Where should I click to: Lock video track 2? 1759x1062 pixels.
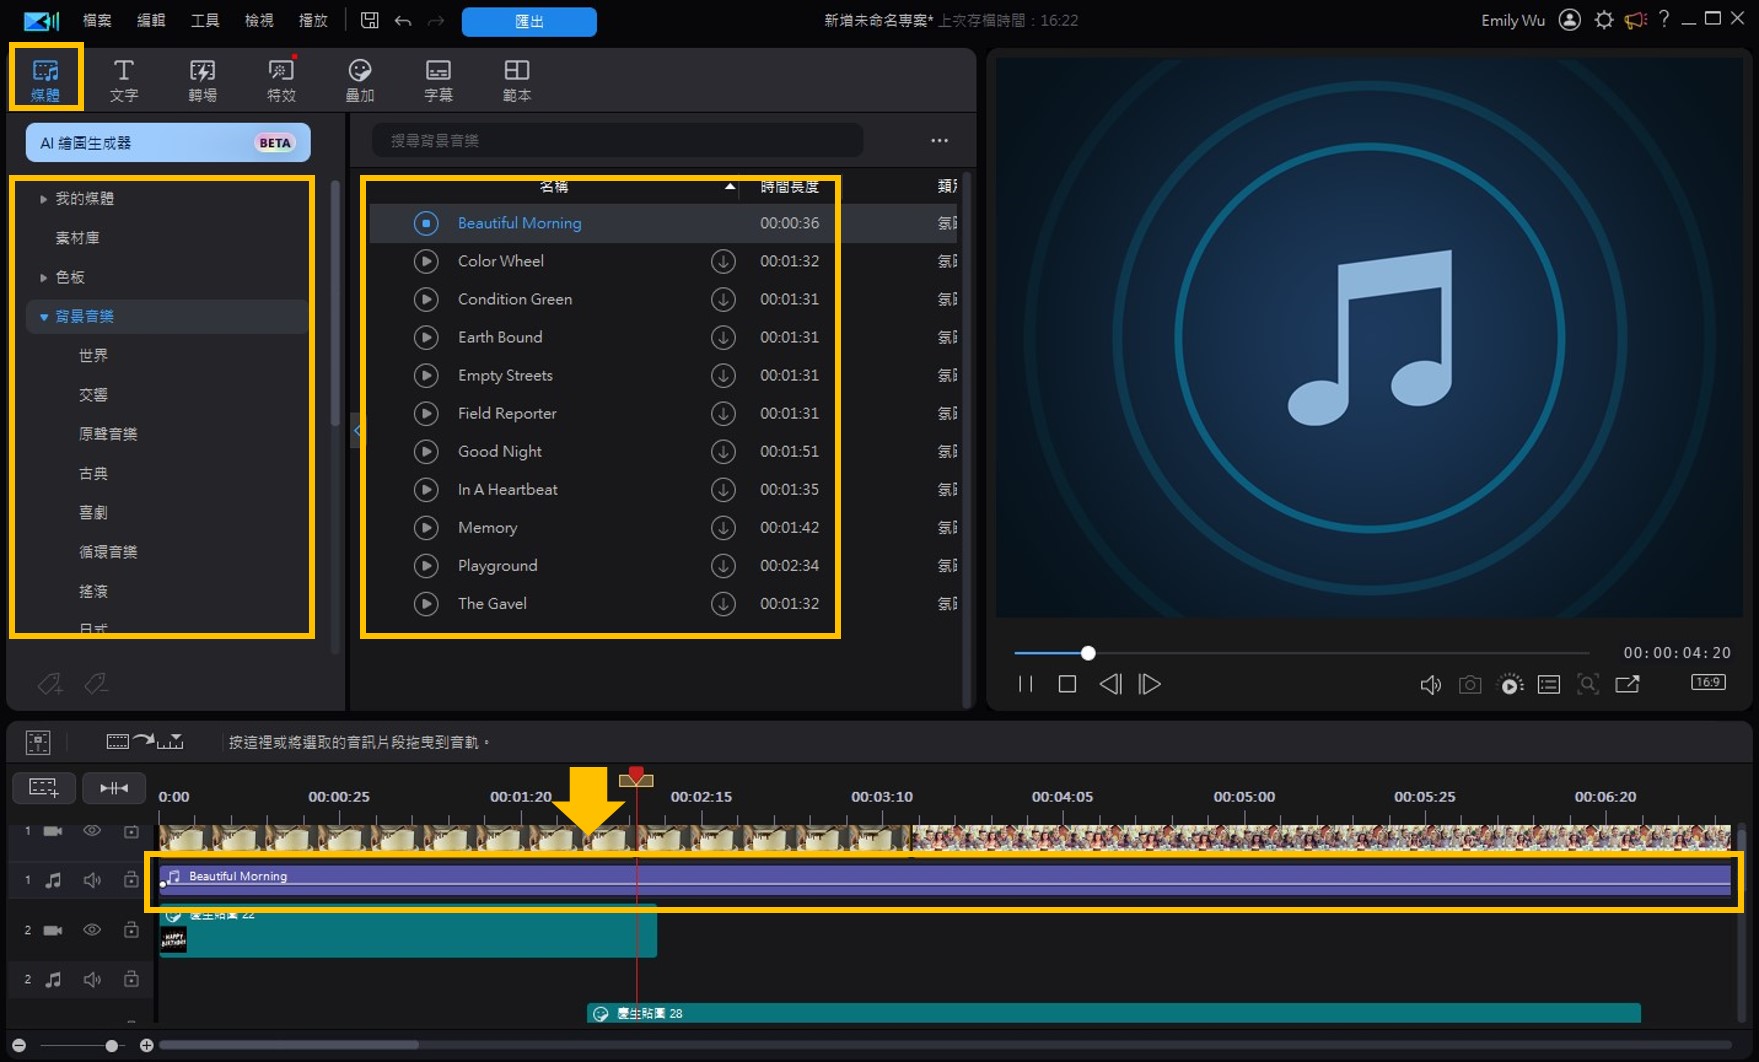[x=131, y=930]
